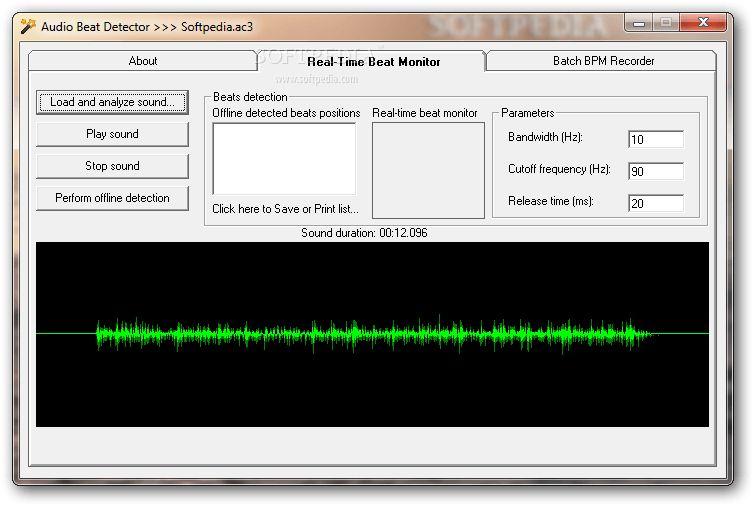Close the Audio Beat Detector window
Image resolution: width=754 pixels, height=506 pixels.
(x=703, y=23)
